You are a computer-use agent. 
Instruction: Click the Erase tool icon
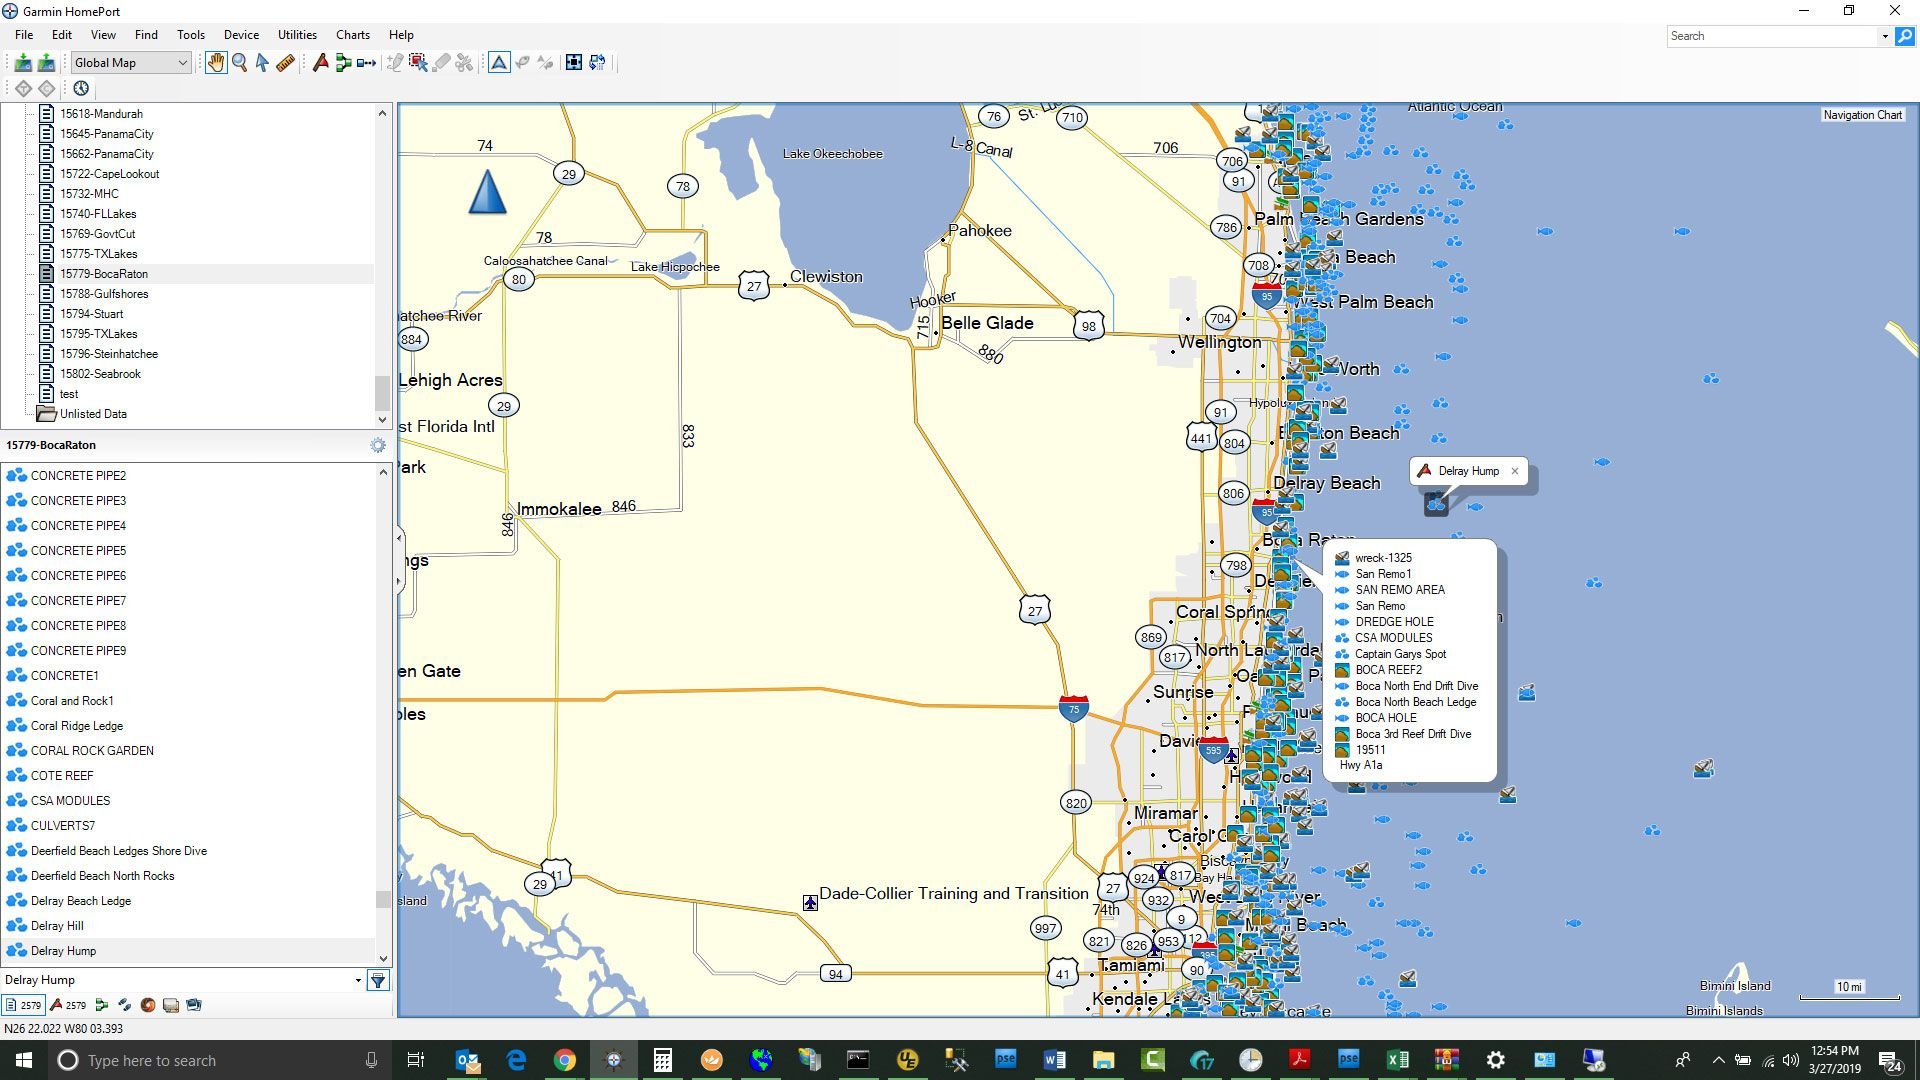coord(441,63)
